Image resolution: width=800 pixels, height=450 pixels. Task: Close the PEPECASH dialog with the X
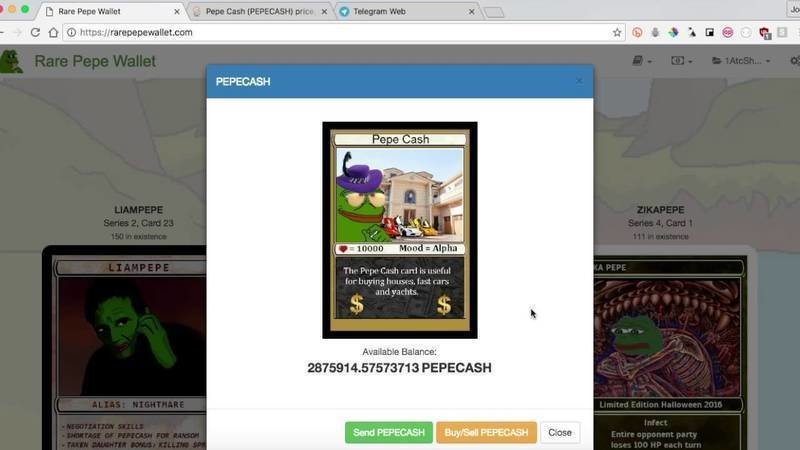[579, 81]
